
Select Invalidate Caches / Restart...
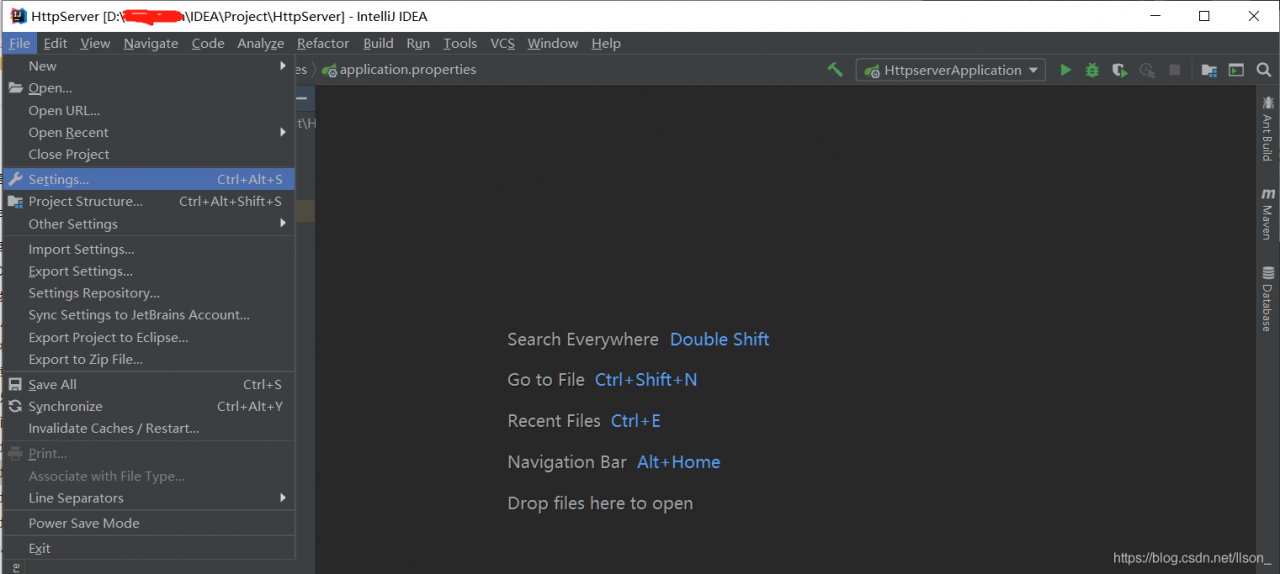tap(148, 428)
